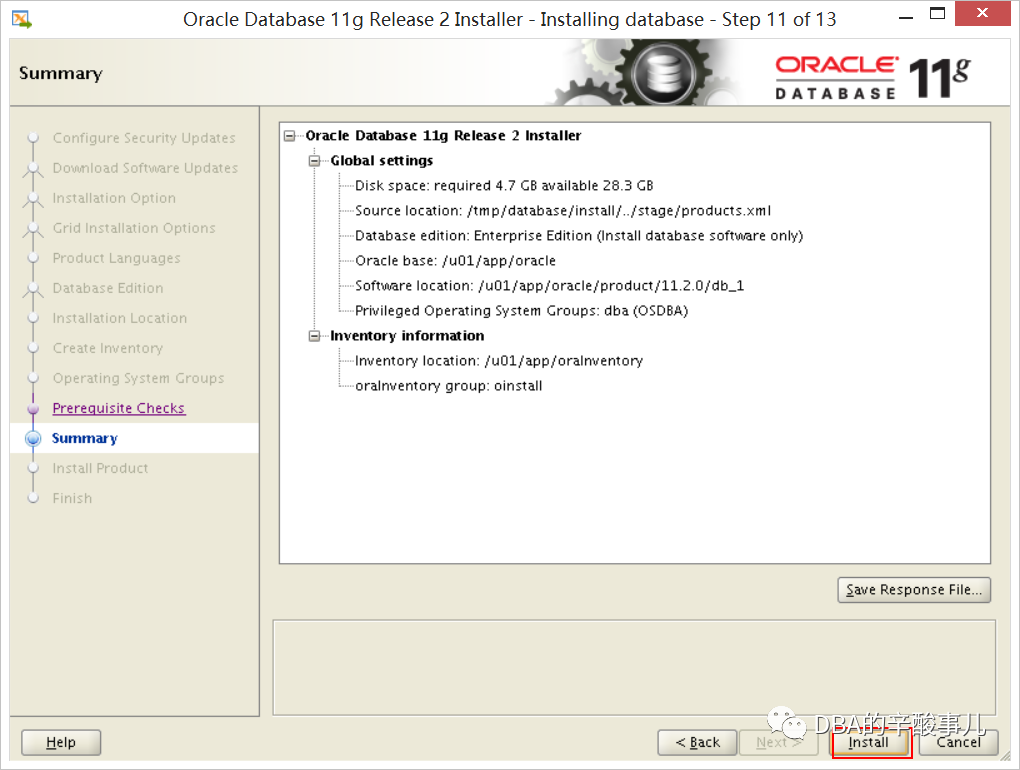Click the Configure Security Updates step bullet

[33, 138]
